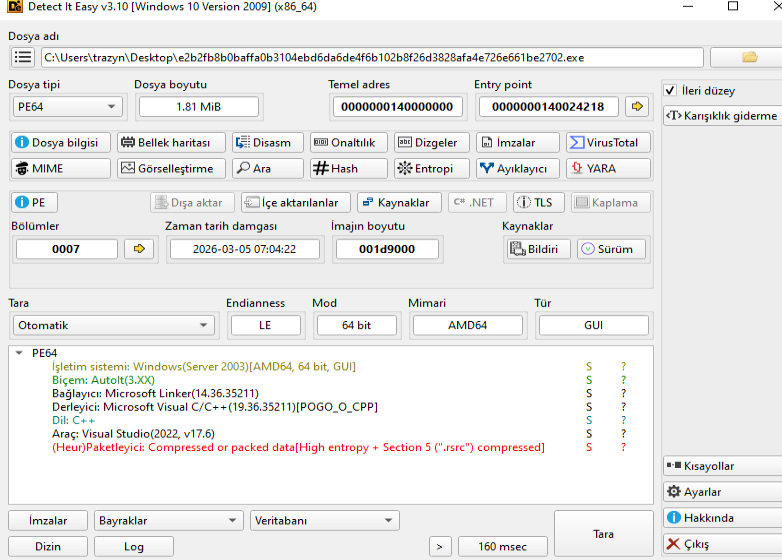Screen dimensions: 782x560
Task: Click the Dosya adı file path field
Action: tap(370, 57)
